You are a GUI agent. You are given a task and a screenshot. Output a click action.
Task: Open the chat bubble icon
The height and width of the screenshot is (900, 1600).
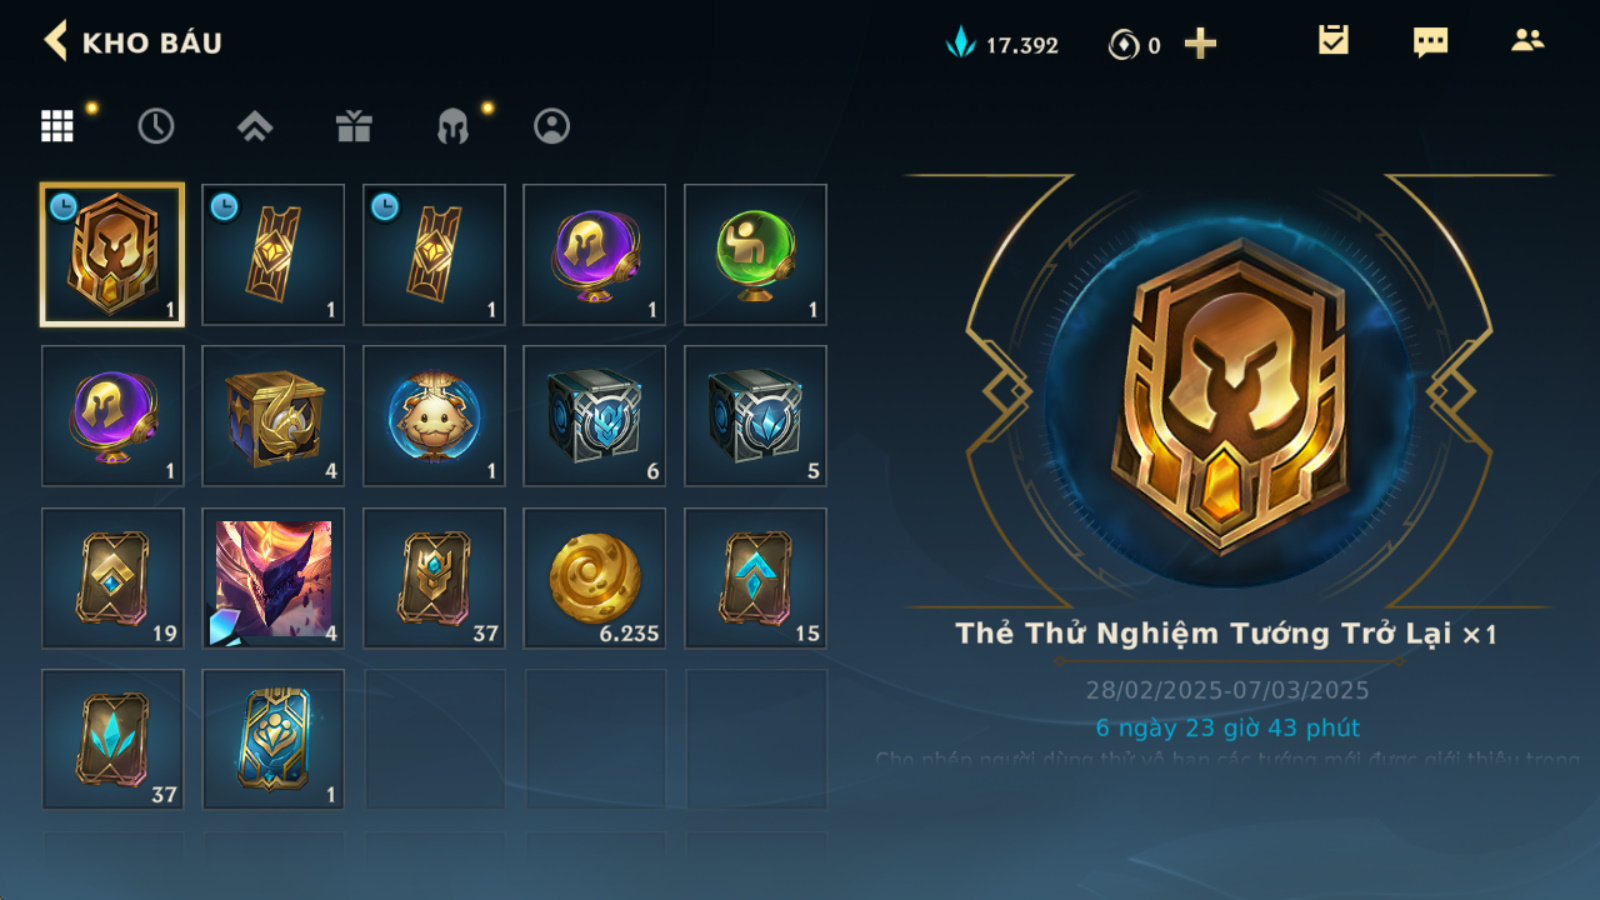(x=1430, y=42)
